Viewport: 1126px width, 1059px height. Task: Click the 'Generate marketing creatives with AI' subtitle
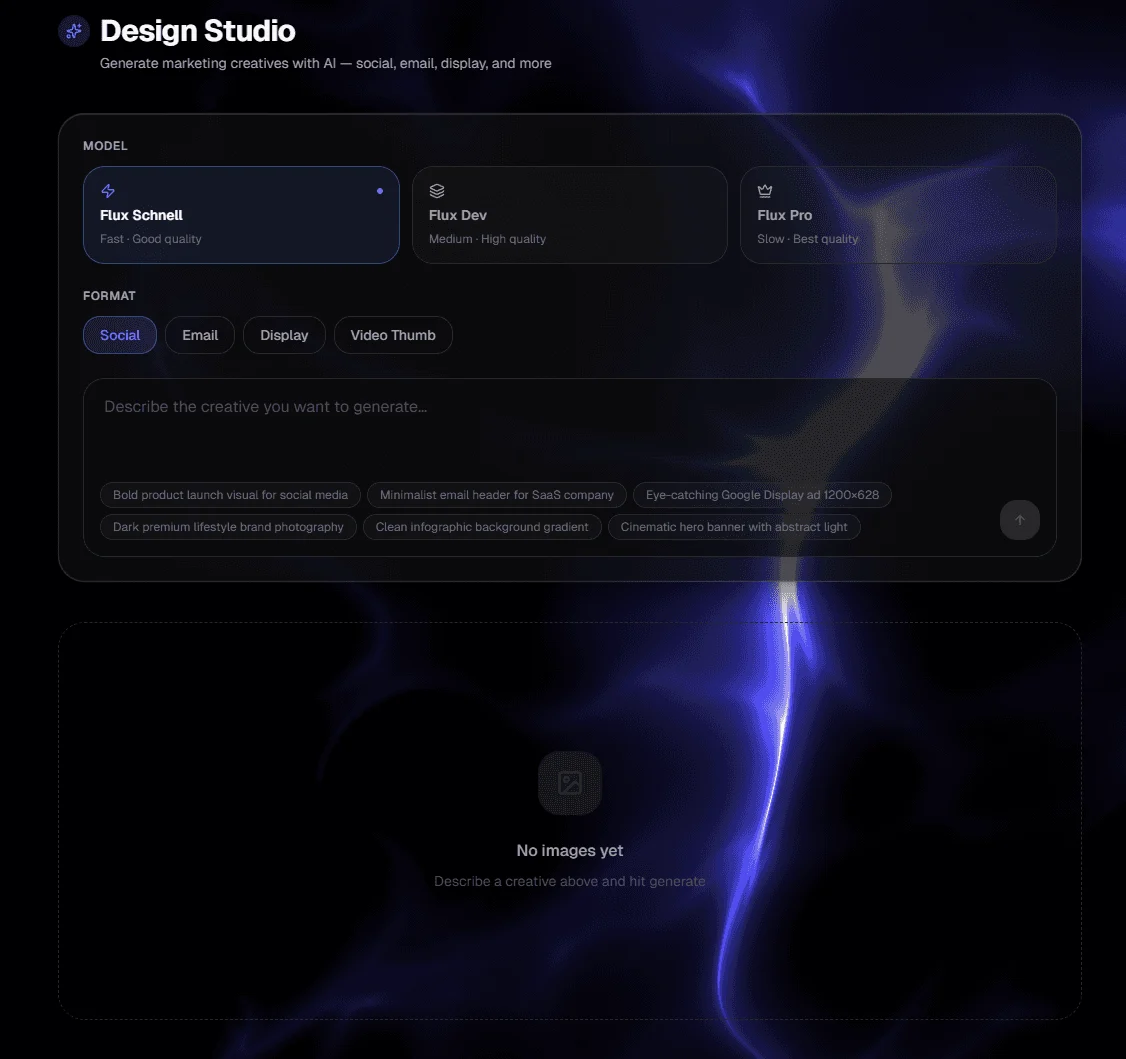tap(325, 63)
